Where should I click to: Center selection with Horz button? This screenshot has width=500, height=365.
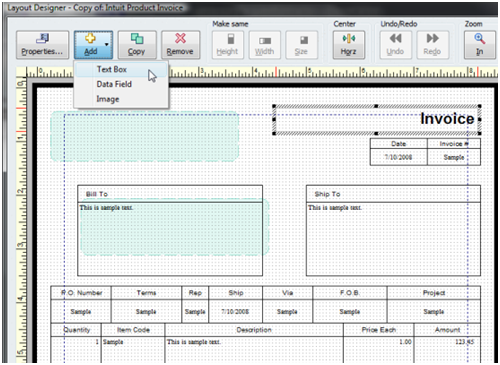[349, 45]
